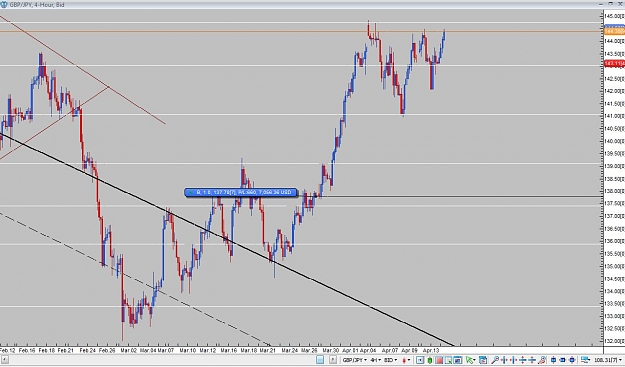Image resolution: width=625 pixels, height=367 pixels.
Task: Click the blue chart icon after the cursor tool
Action: tap(483, 360)
